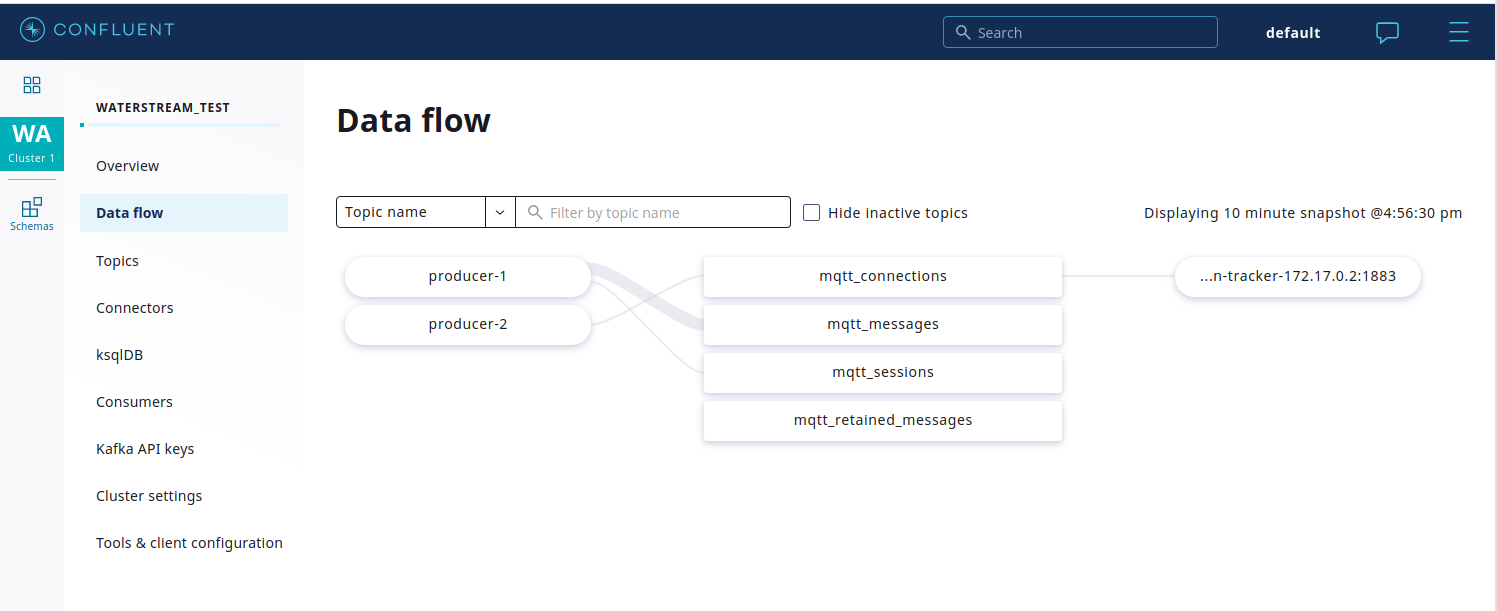The height and width of the screenshot is (611, 1497).
Task: Click the mqtt_messages topic node
Action: (883, 325)
